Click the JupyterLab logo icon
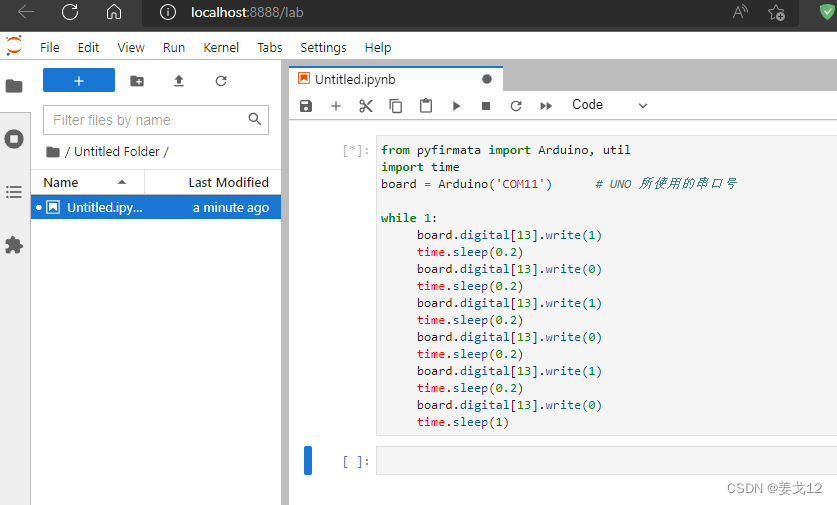This screenshot has height=505, width=837. (x=14, y=46)
